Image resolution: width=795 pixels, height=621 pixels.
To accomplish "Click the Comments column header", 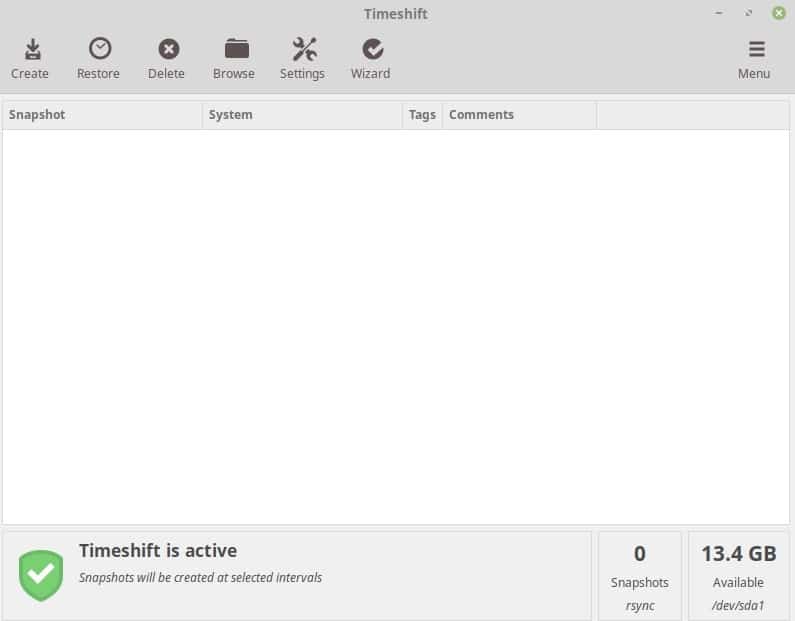I will 519,115.
